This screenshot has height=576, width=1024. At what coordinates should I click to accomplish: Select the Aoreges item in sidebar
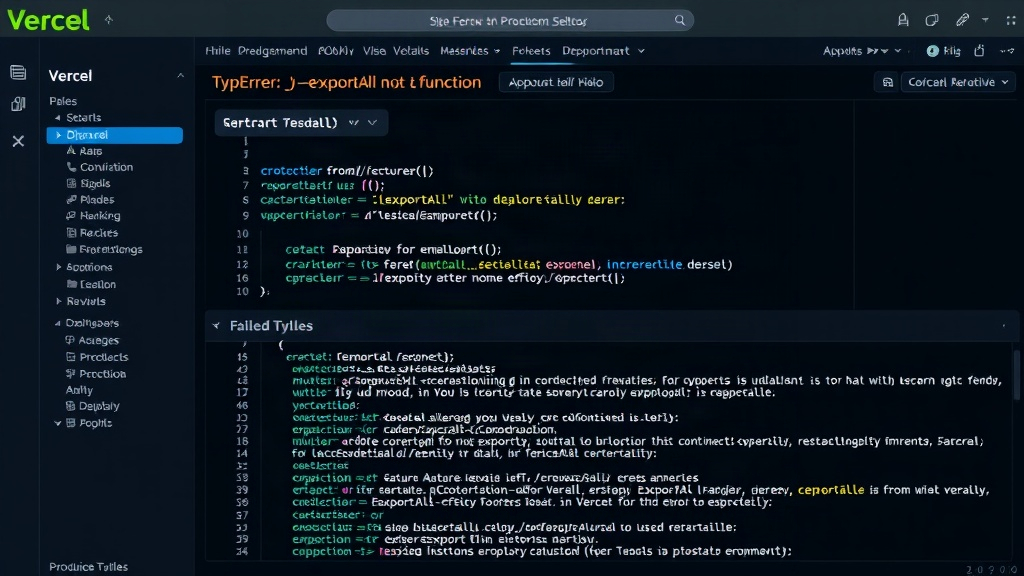(92, 340)
